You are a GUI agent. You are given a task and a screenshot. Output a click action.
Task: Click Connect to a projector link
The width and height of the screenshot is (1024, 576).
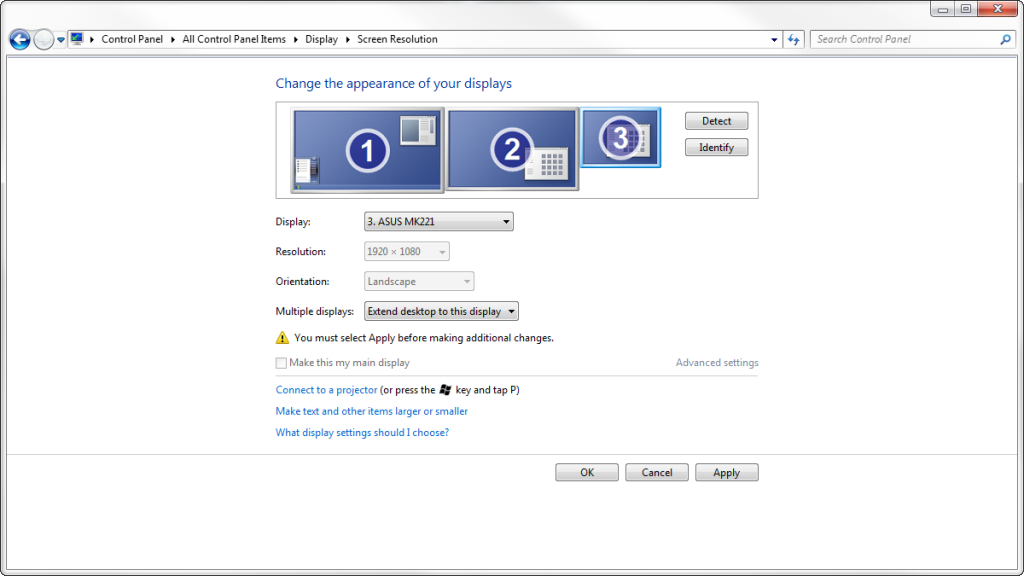(x=327, y=390)
